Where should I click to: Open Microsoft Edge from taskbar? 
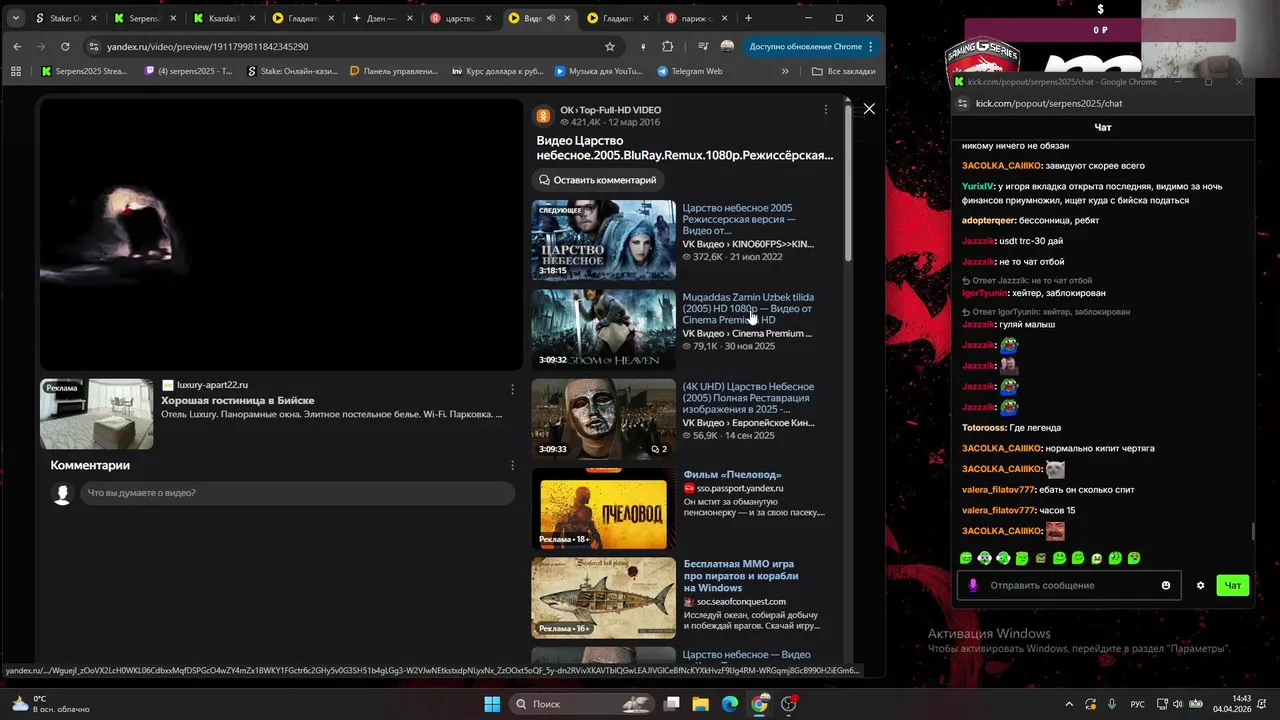(x=730, y=704)
